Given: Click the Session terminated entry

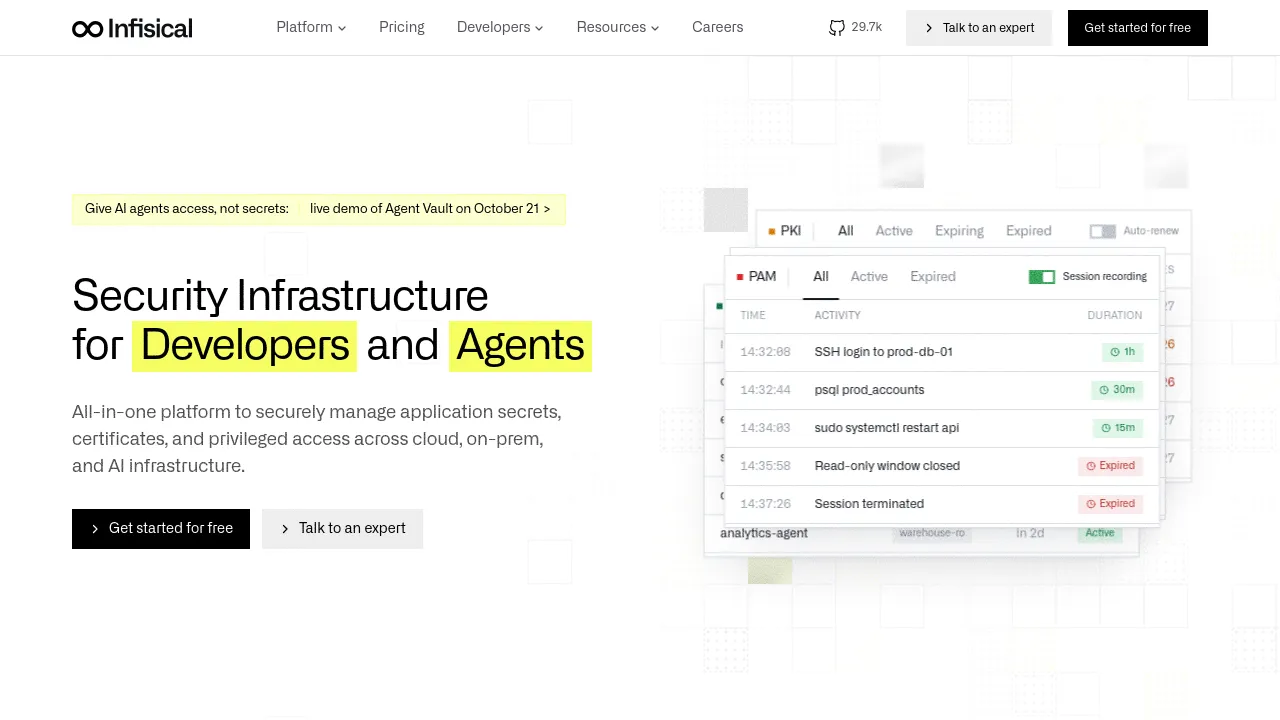Looking at the screenshot, I should pos(869,504).
